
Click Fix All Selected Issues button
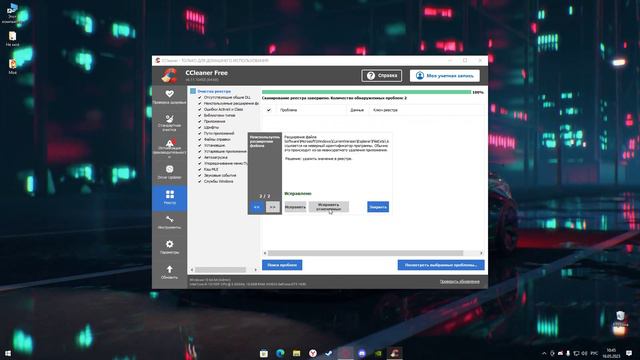coord(329,207)
